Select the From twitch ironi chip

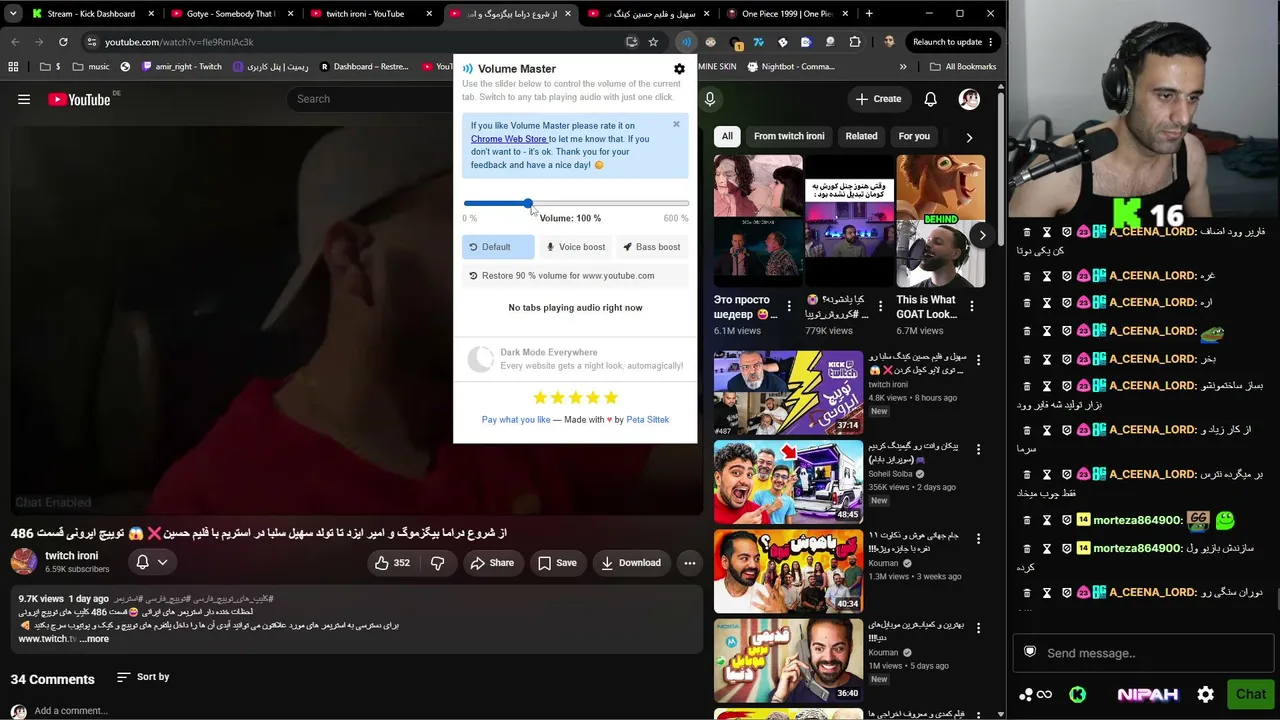(789, 136)
